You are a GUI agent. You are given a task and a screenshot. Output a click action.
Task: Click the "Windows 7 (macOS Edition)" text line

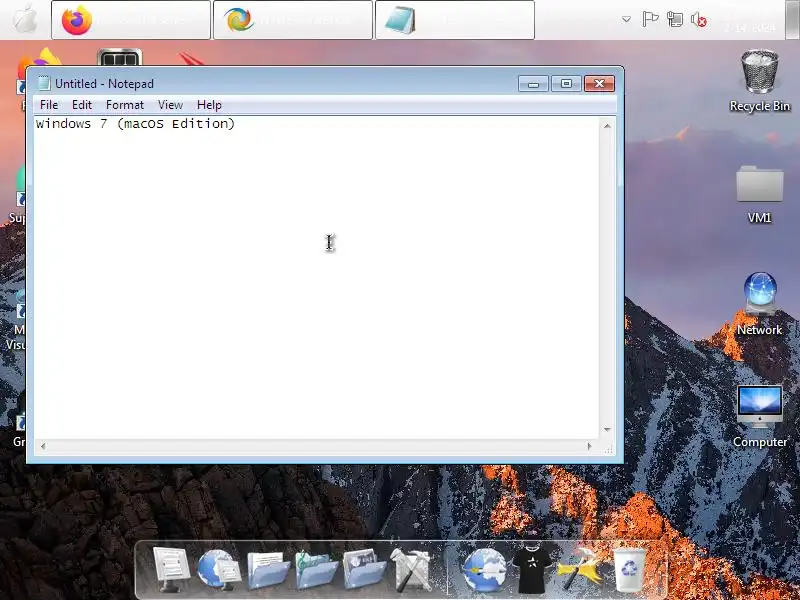point(135,123)
